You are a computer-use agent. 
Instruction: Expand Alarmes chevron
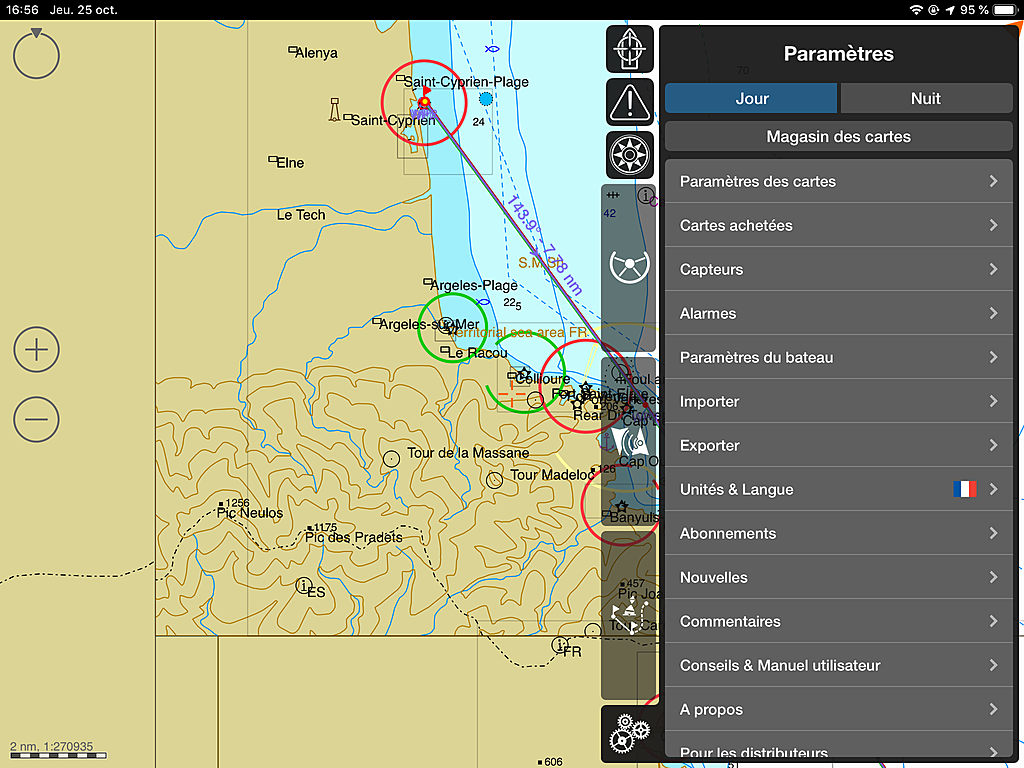pyautogui.click(x=993, y=313)
